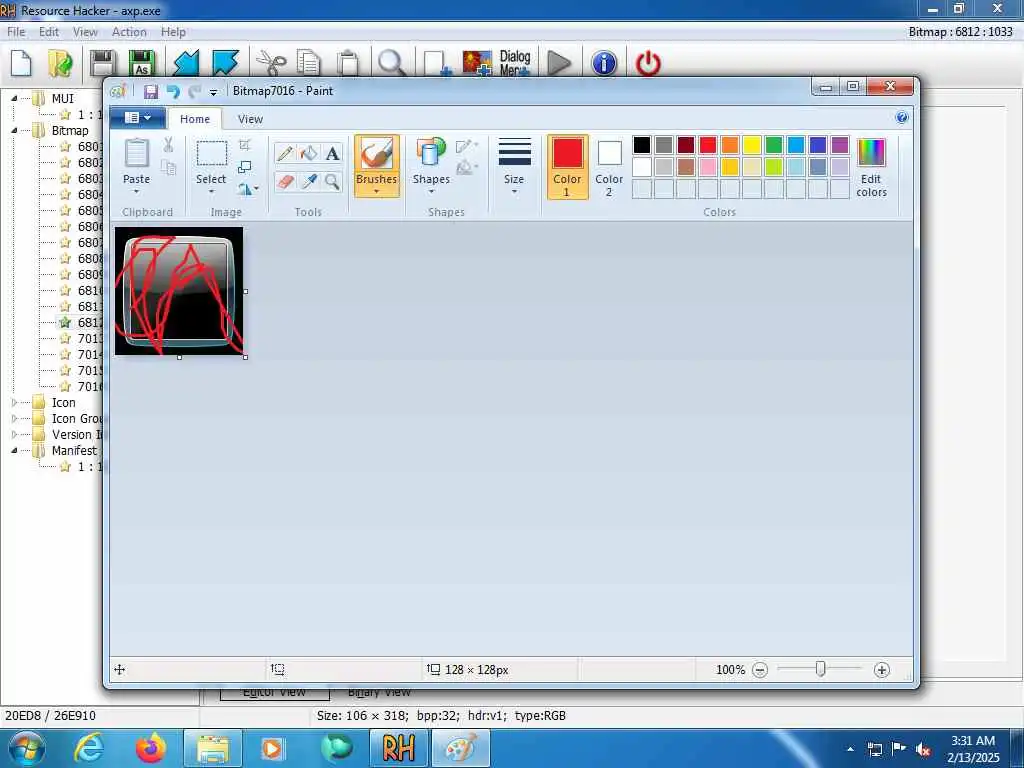Screen dimensions: 1024x768
Task: Click the Undo arrow in Paint title bar
Action: click(x=173, y=91)
